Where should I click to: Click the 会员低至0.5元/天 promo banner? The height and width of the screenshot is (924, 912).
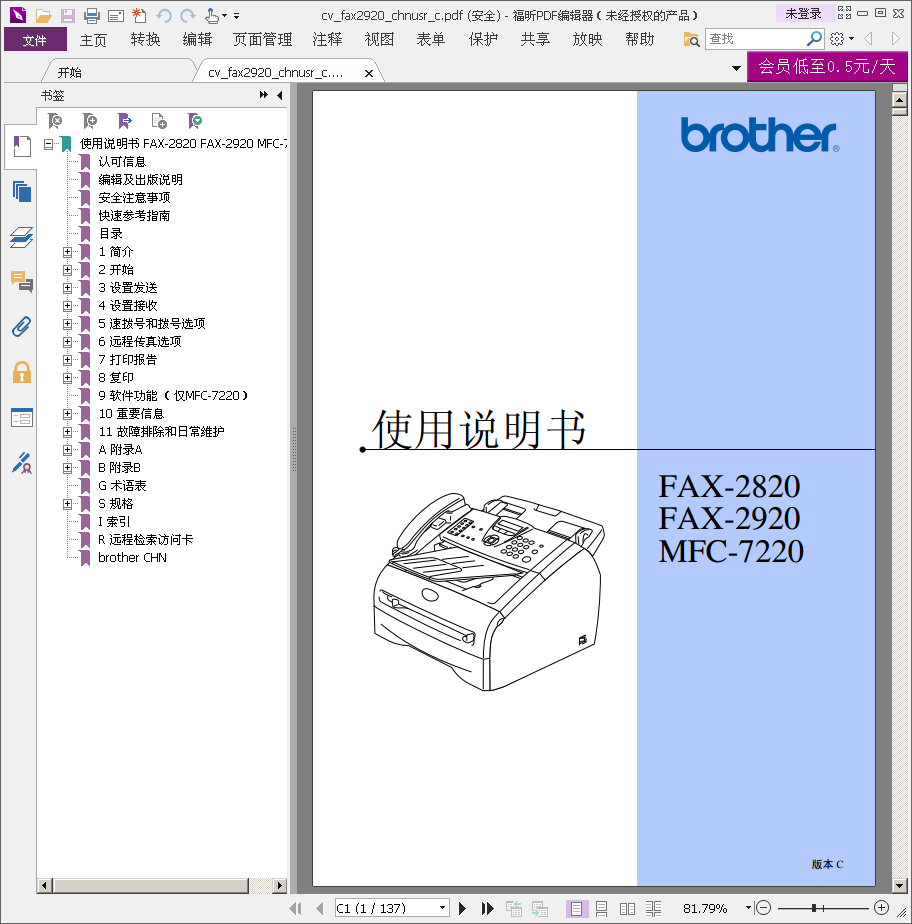point(827,66)
